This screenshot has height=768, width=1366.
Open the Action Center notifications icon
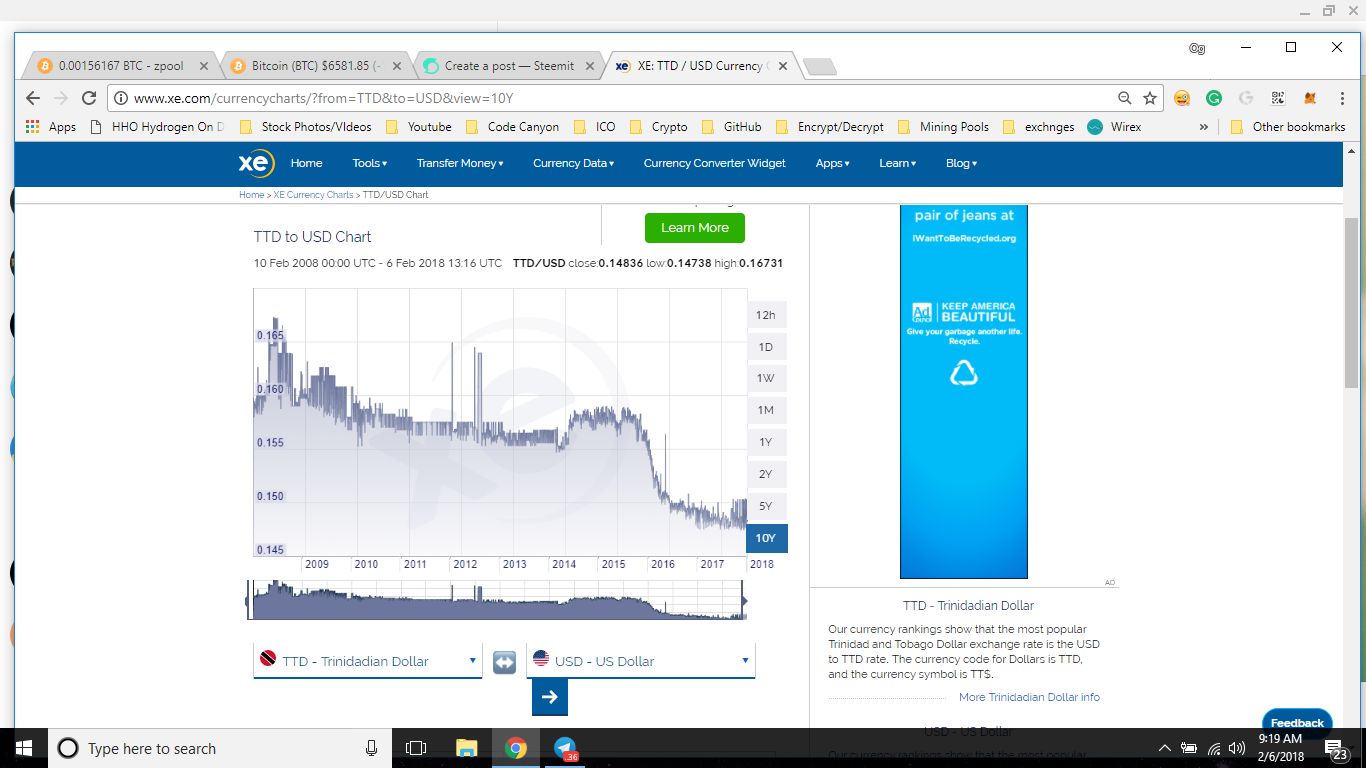[x=1336, y=748]
